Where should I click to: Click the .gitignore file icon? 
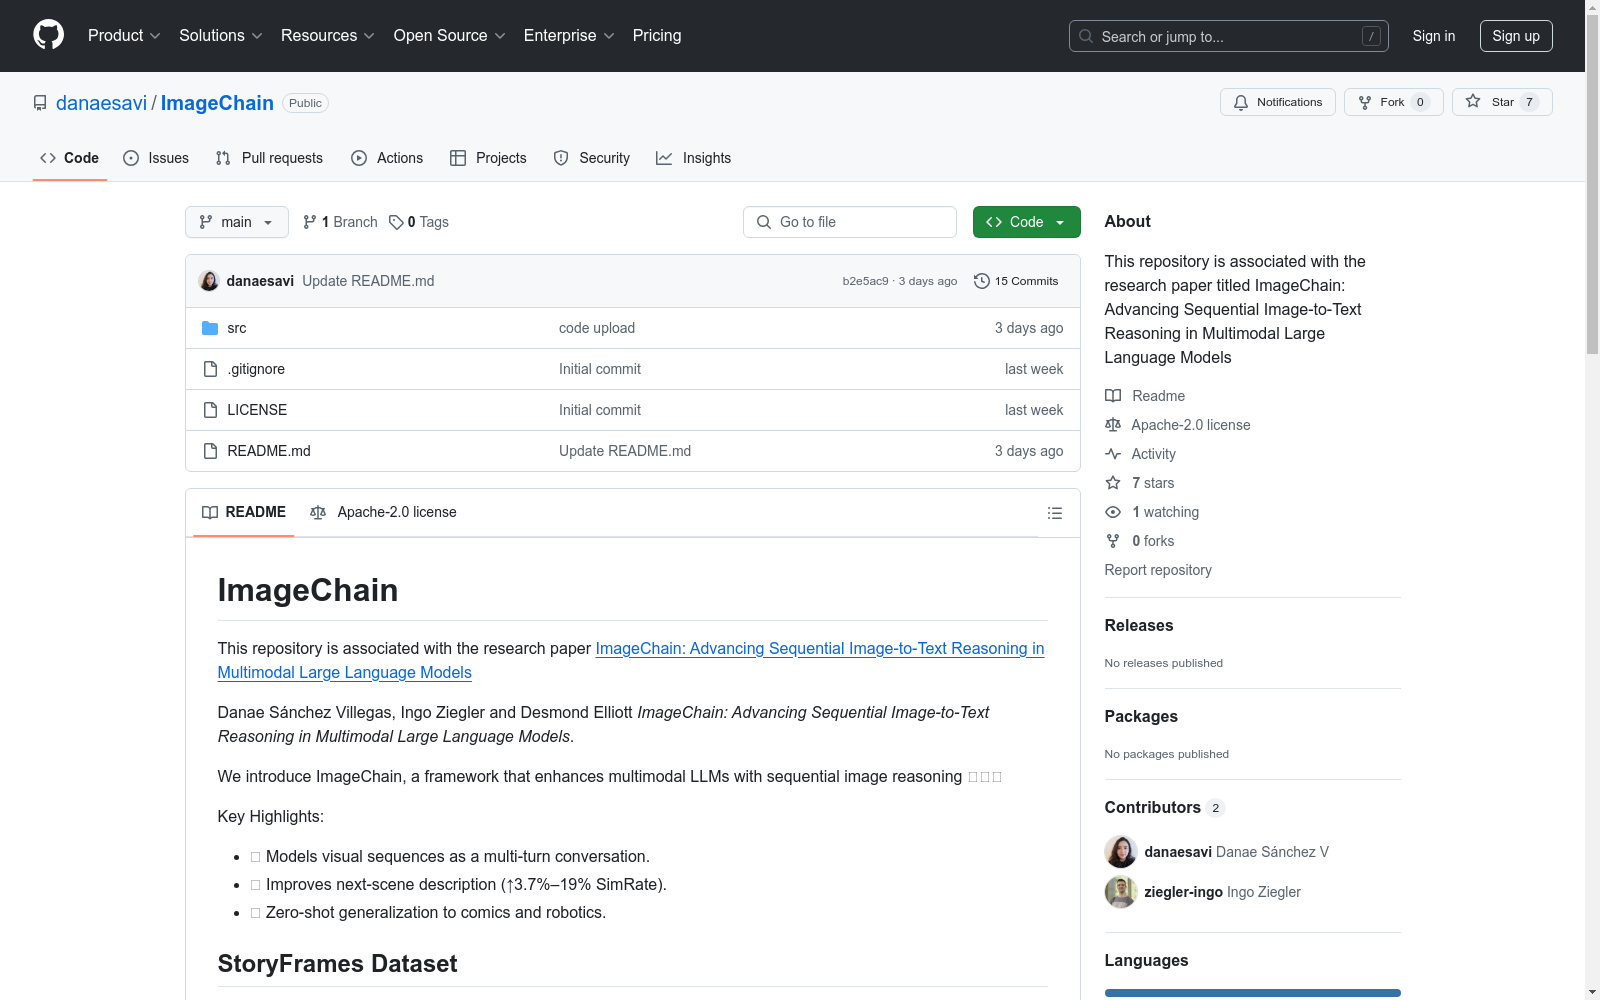click(x=210, y=369)
